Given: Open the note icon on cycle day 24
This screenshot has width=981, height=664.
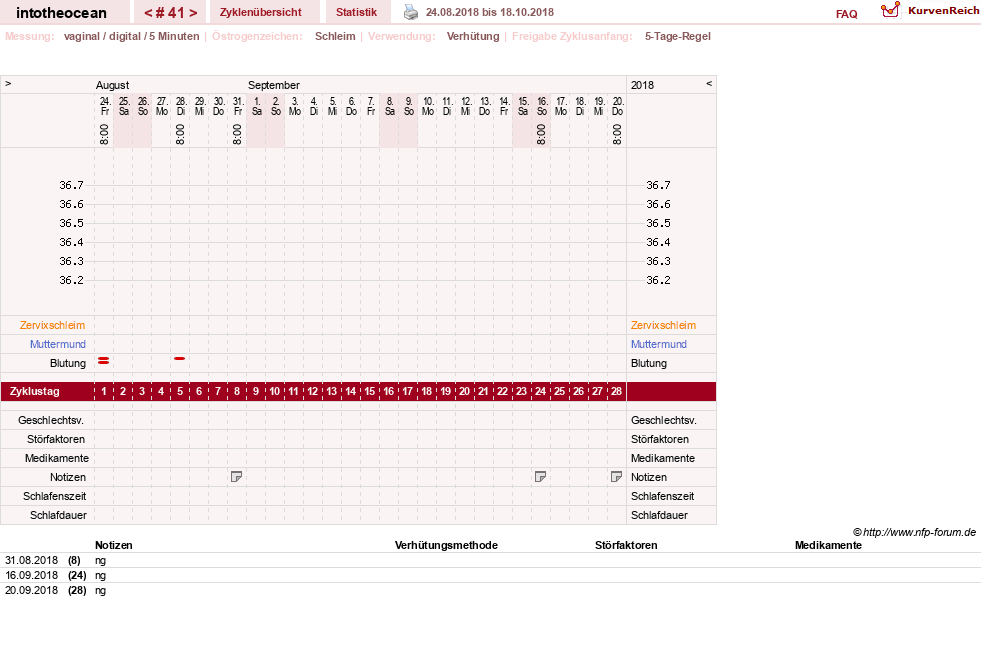Looking at the screenshot, I should 541,477.
